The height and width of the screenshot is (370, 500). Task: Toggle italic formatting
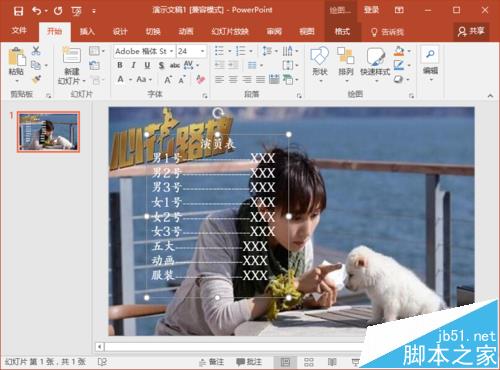click(133, 65)
